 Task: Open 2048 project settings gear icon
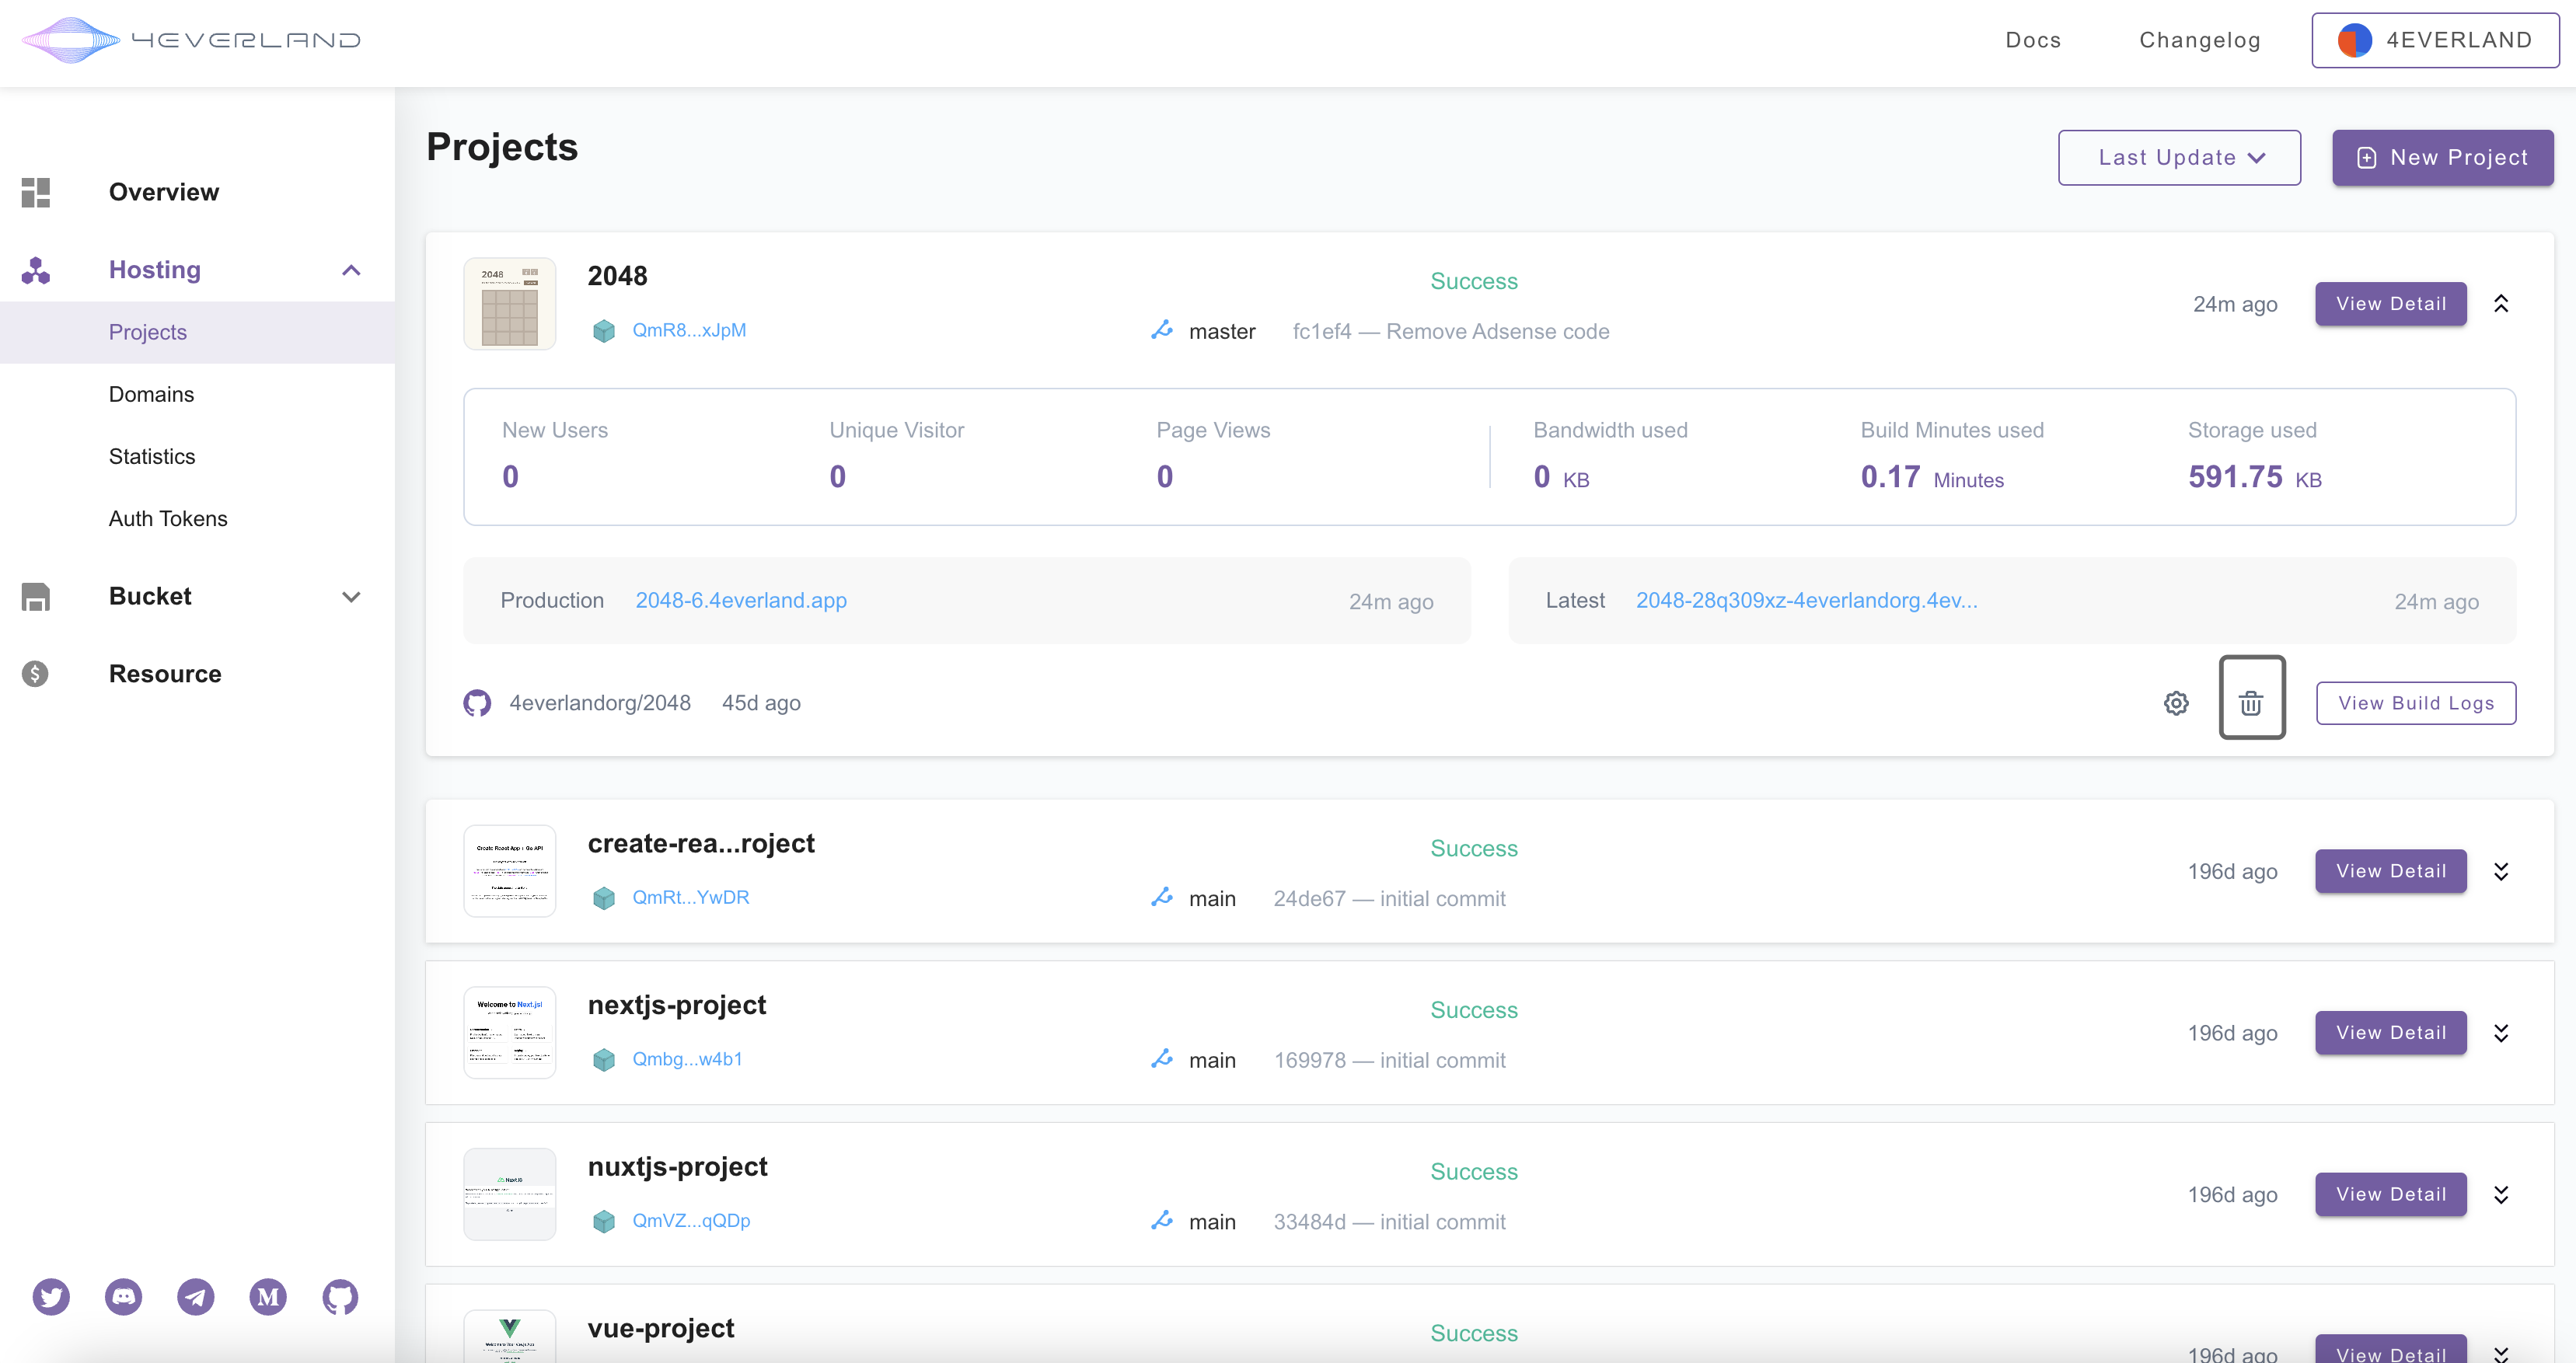[x=2176, y=703]
